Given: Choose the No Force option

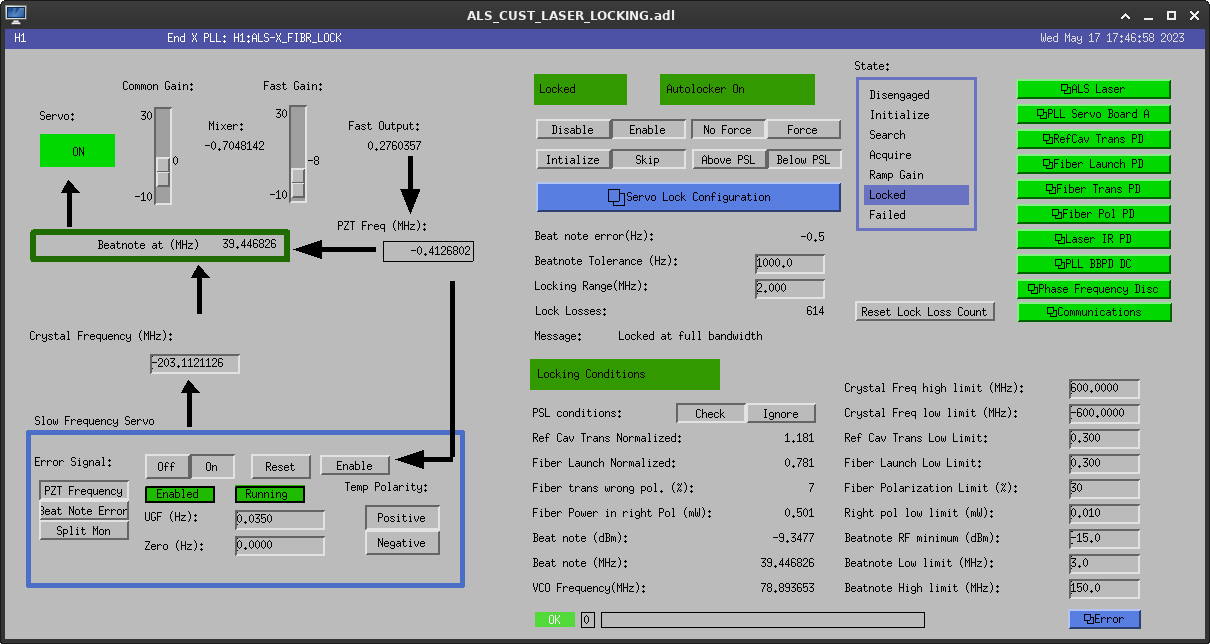Looking at the screenshot, I should click(728, 130).
